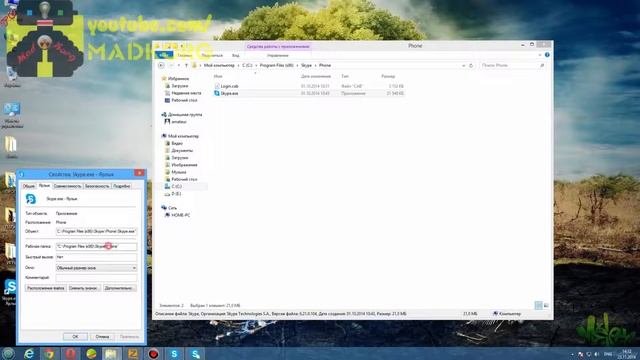
Task: Open Explorer help icon
Action: 547,55
